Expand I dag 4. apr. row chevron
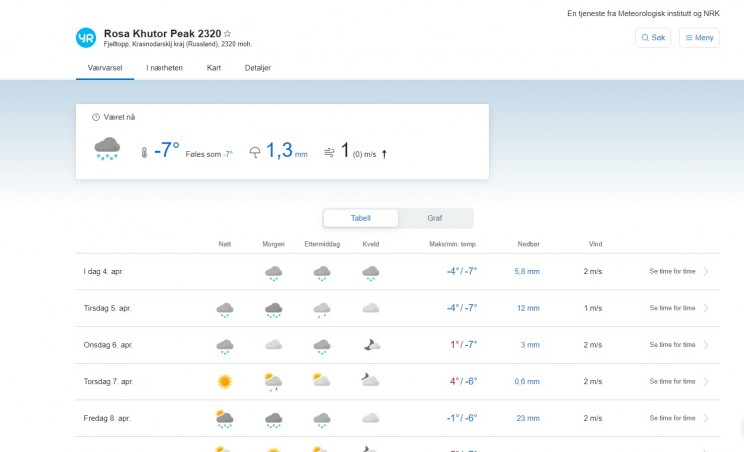Screen dimensions: 744x452 706,271
